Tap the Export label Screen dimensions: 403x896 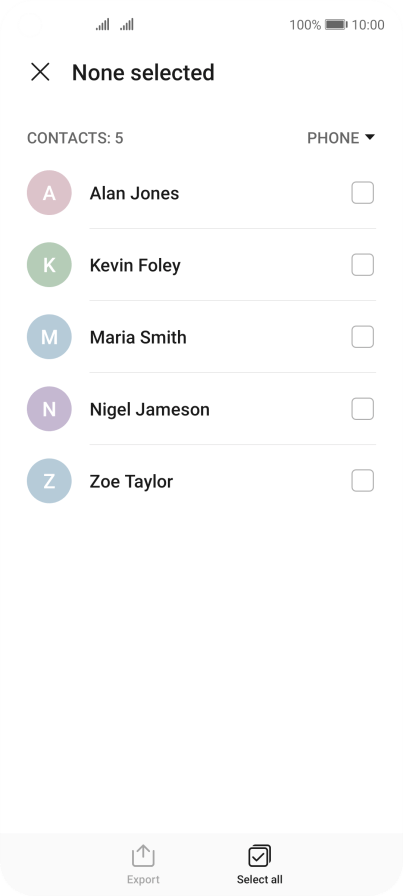pos(143,879)
